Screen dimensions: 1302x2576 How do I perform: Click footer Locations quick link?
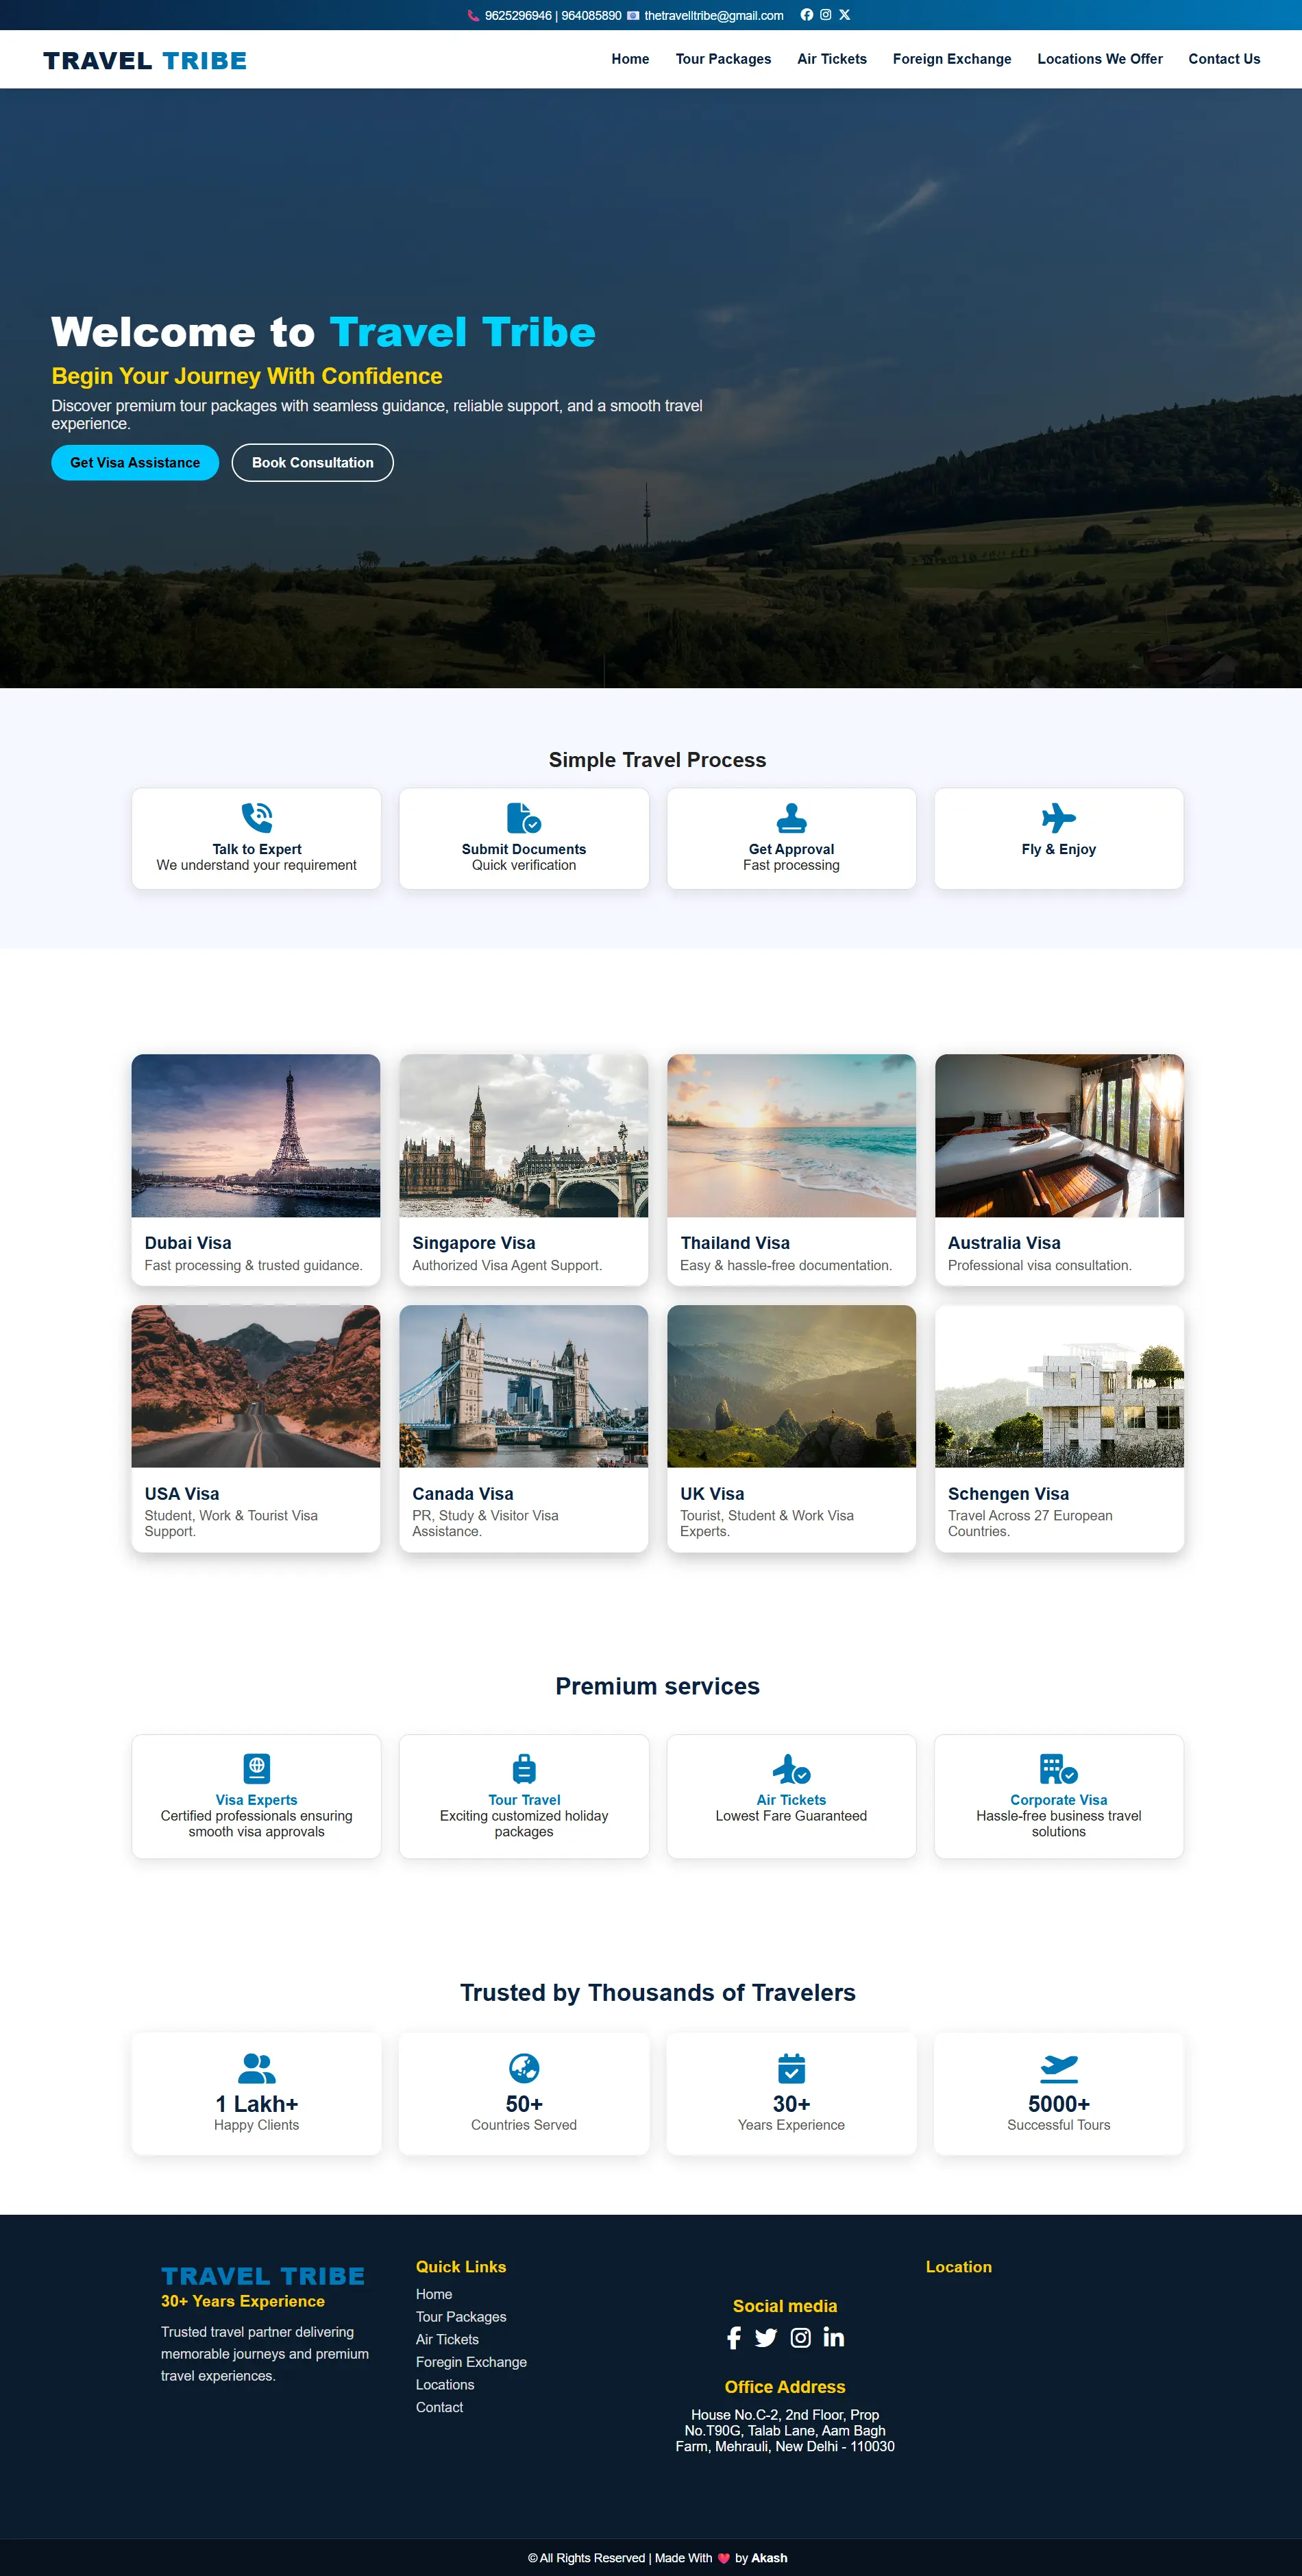445,2385
